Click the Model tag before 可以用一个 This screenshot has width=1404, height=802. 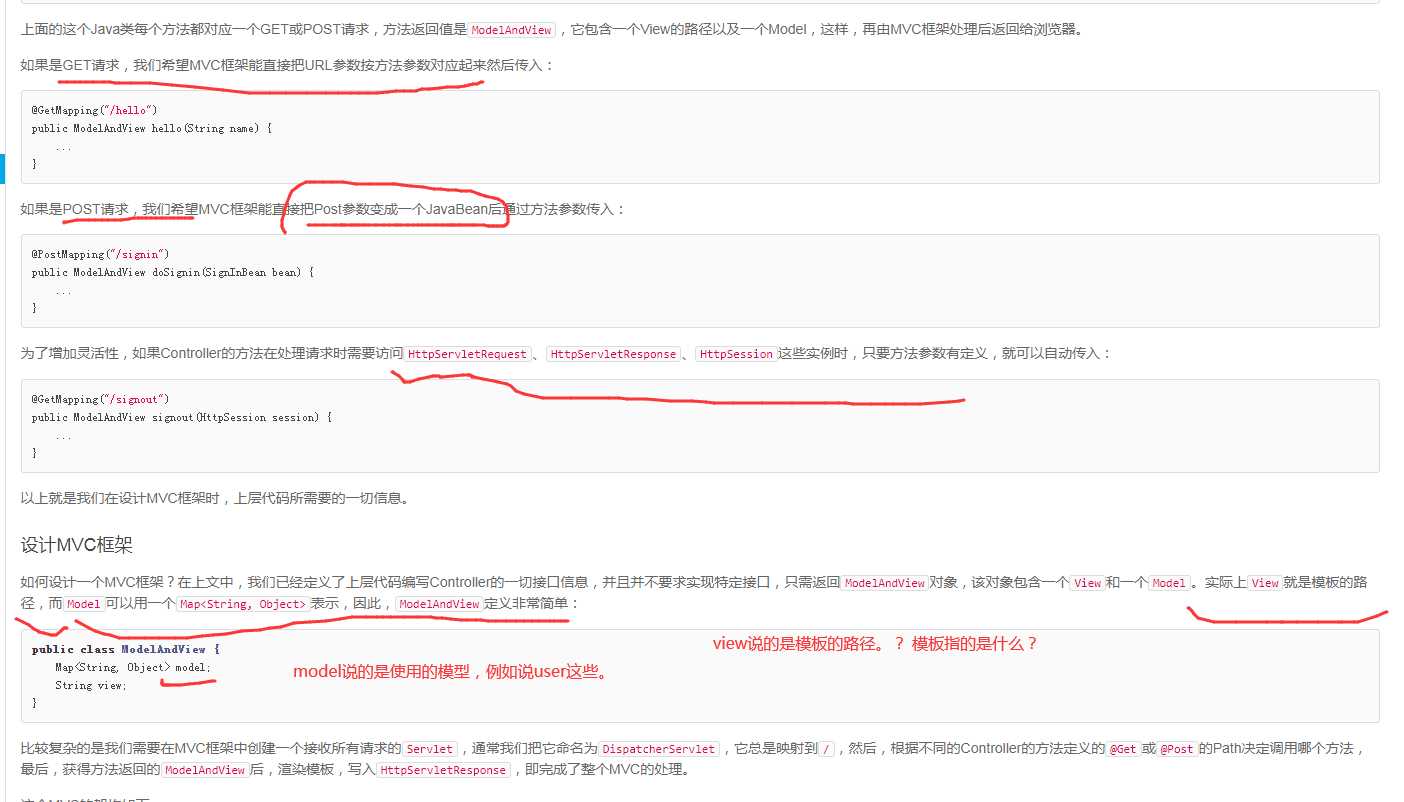[83, 604]
